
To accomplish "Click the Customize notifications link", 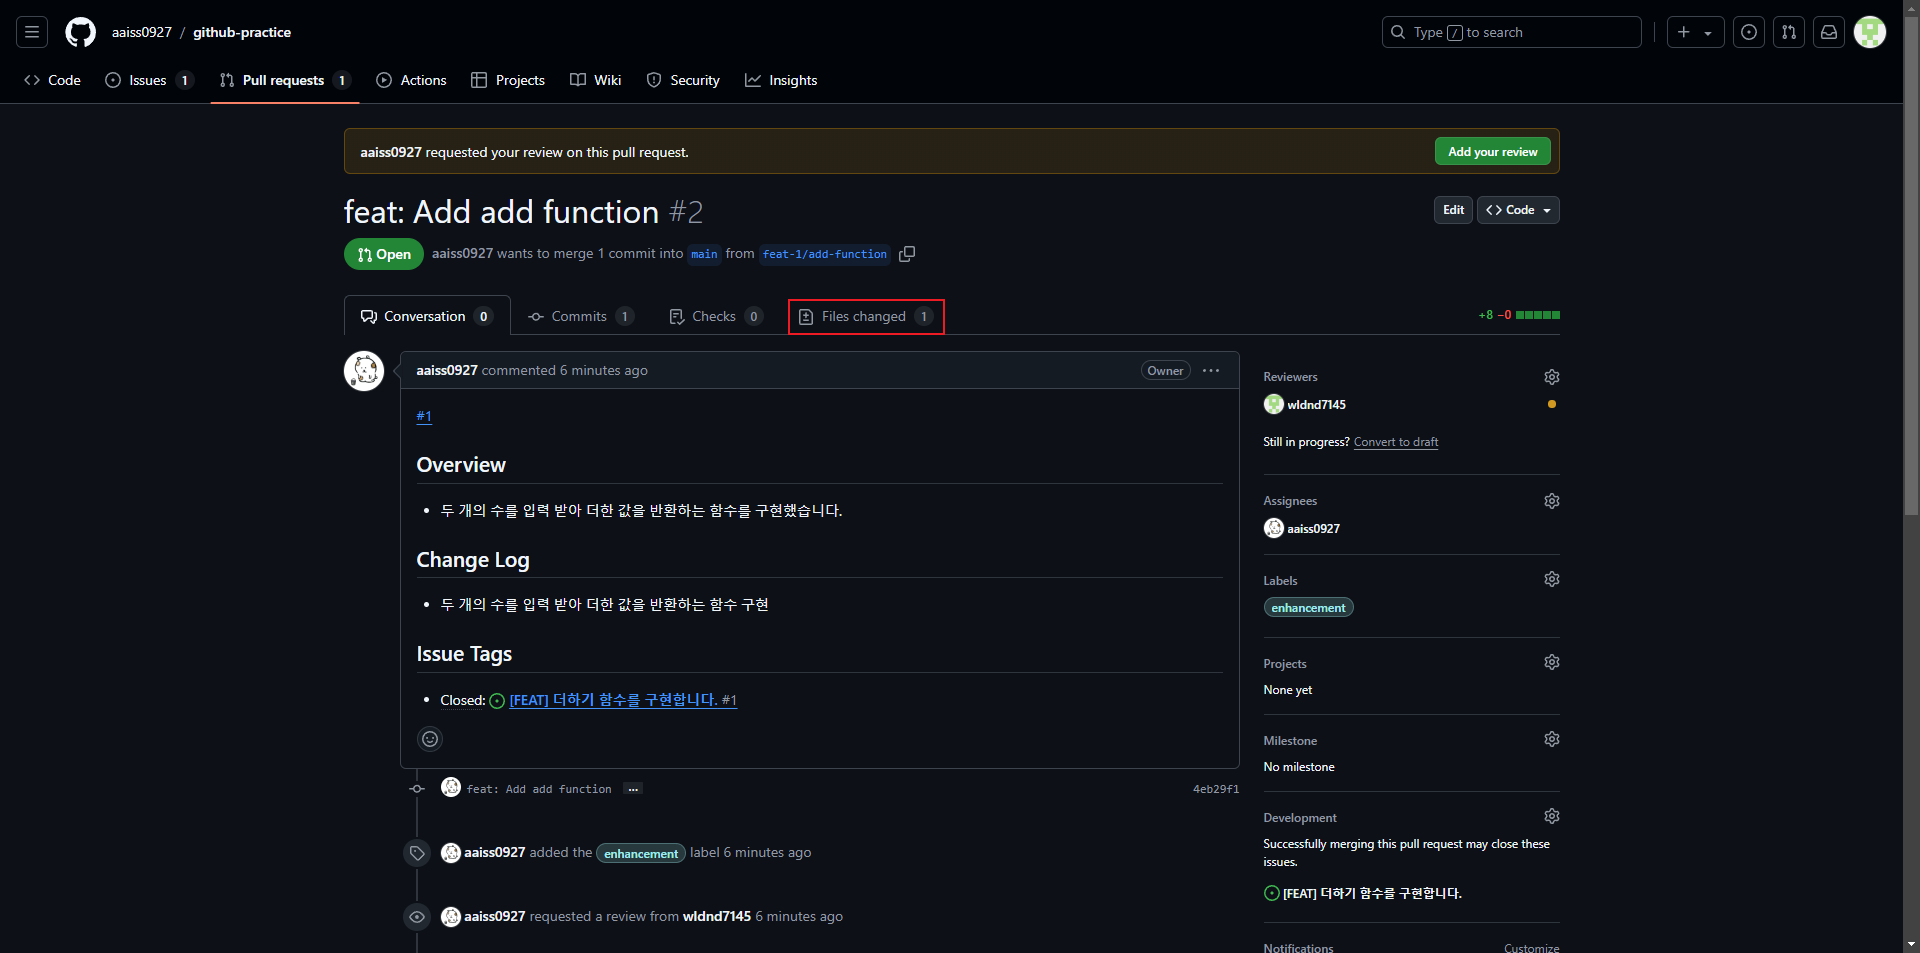I will pos(1532,948).
